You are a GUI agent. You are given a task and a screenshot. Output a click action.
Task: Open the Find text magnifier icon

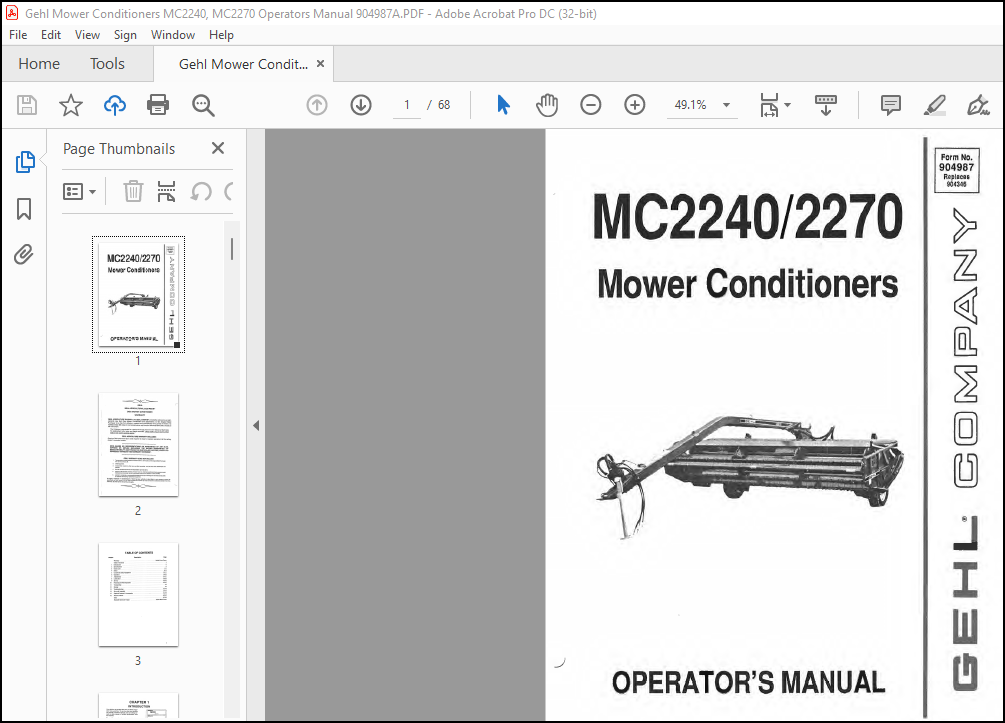[x=203, y=105]
